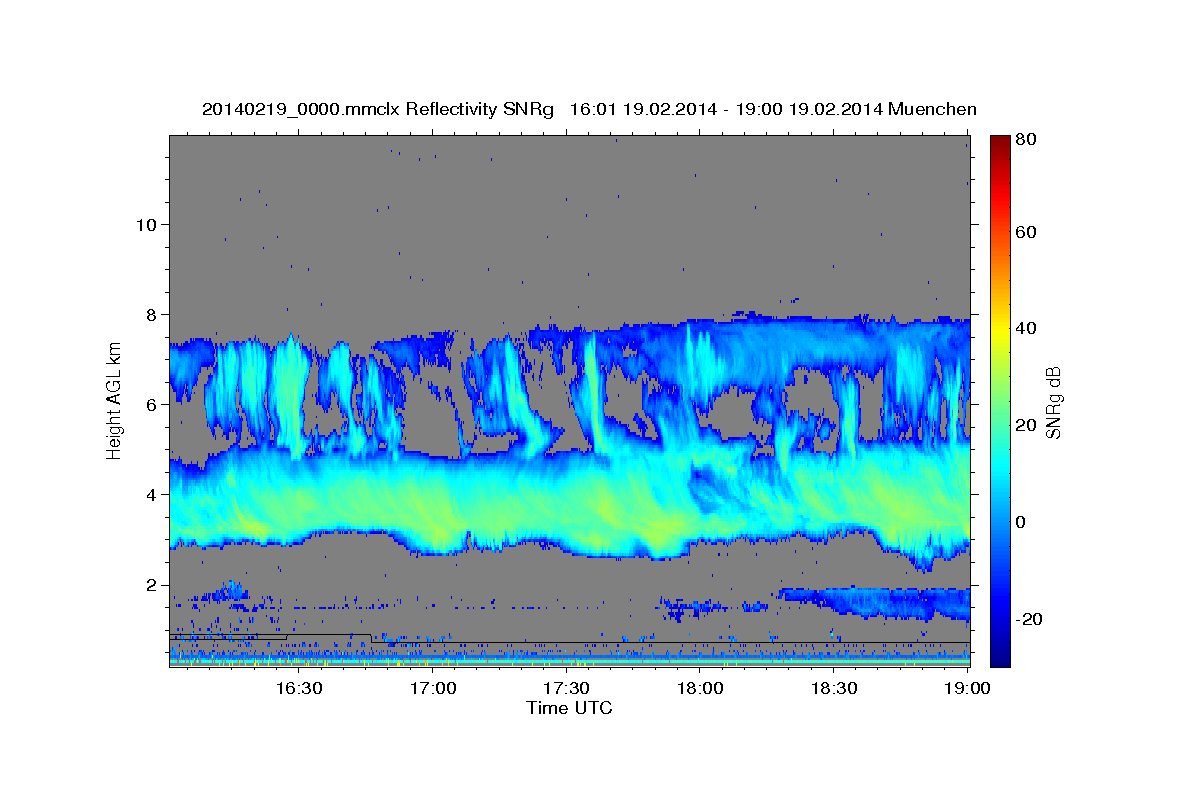The width and height of the screenshot is (1200, 800).
Task: Click the colorbar value 80
Action: [x=1027, y=140]
